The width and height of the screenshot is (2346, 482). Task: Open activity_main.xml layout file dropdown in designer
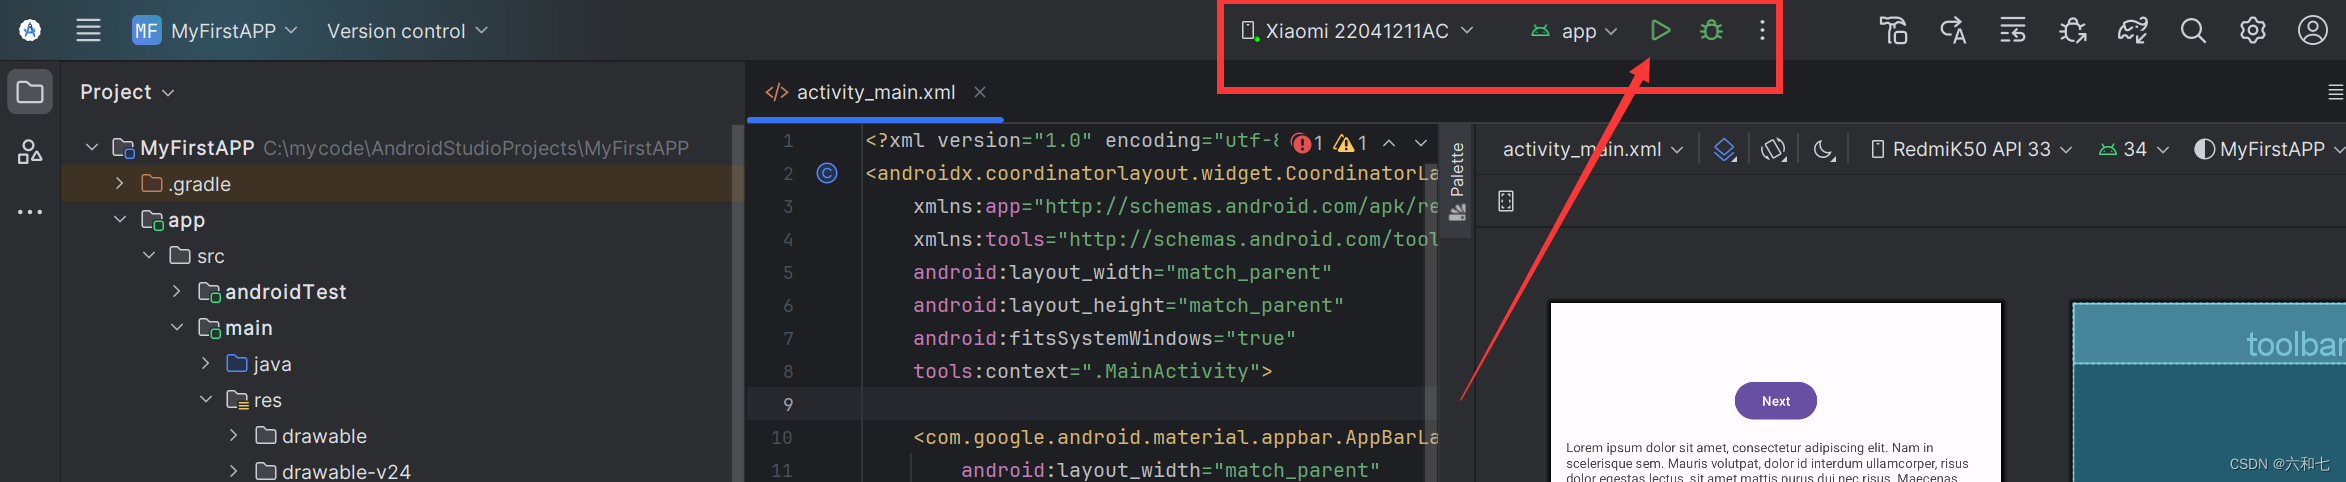coord(1593,150)
